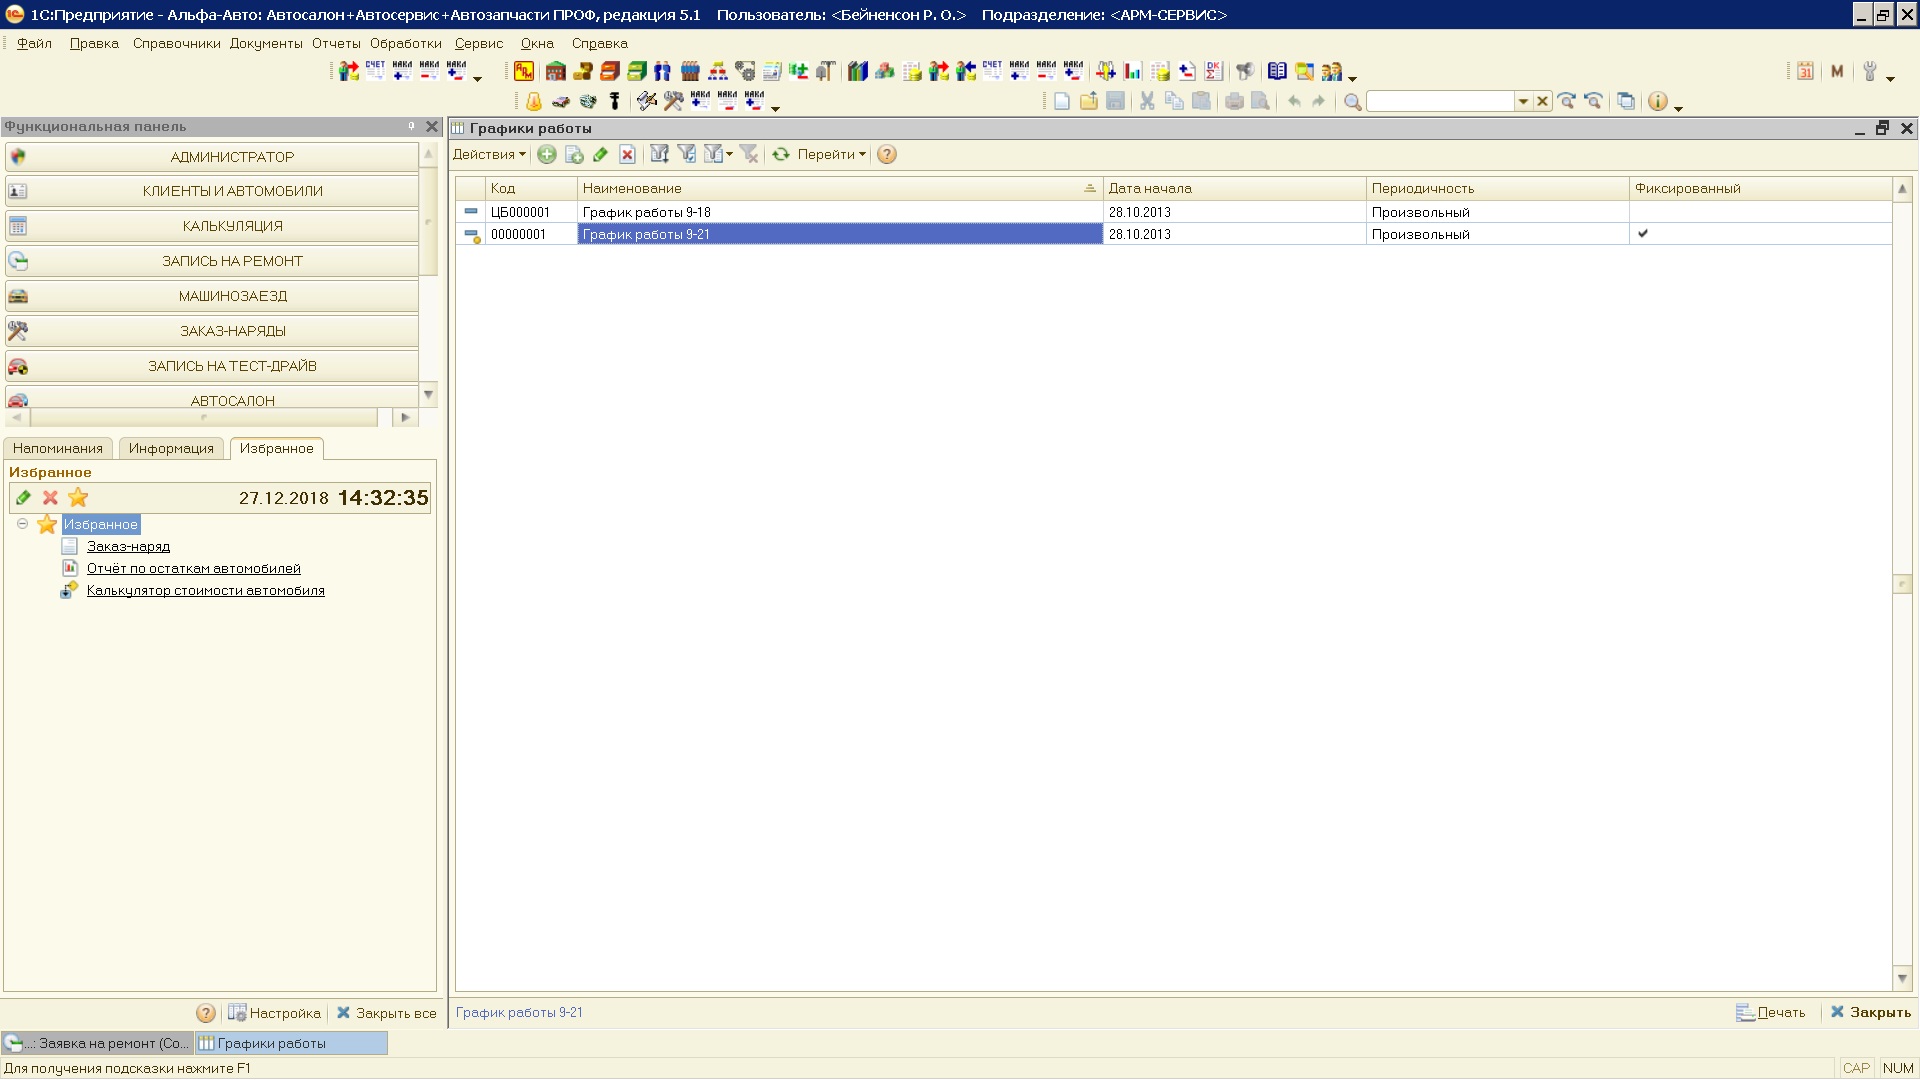The image size is (1920, 1080).
Task: Open Калькулятор стоимости автомобиля link
Action: click(x=205, y=590)
